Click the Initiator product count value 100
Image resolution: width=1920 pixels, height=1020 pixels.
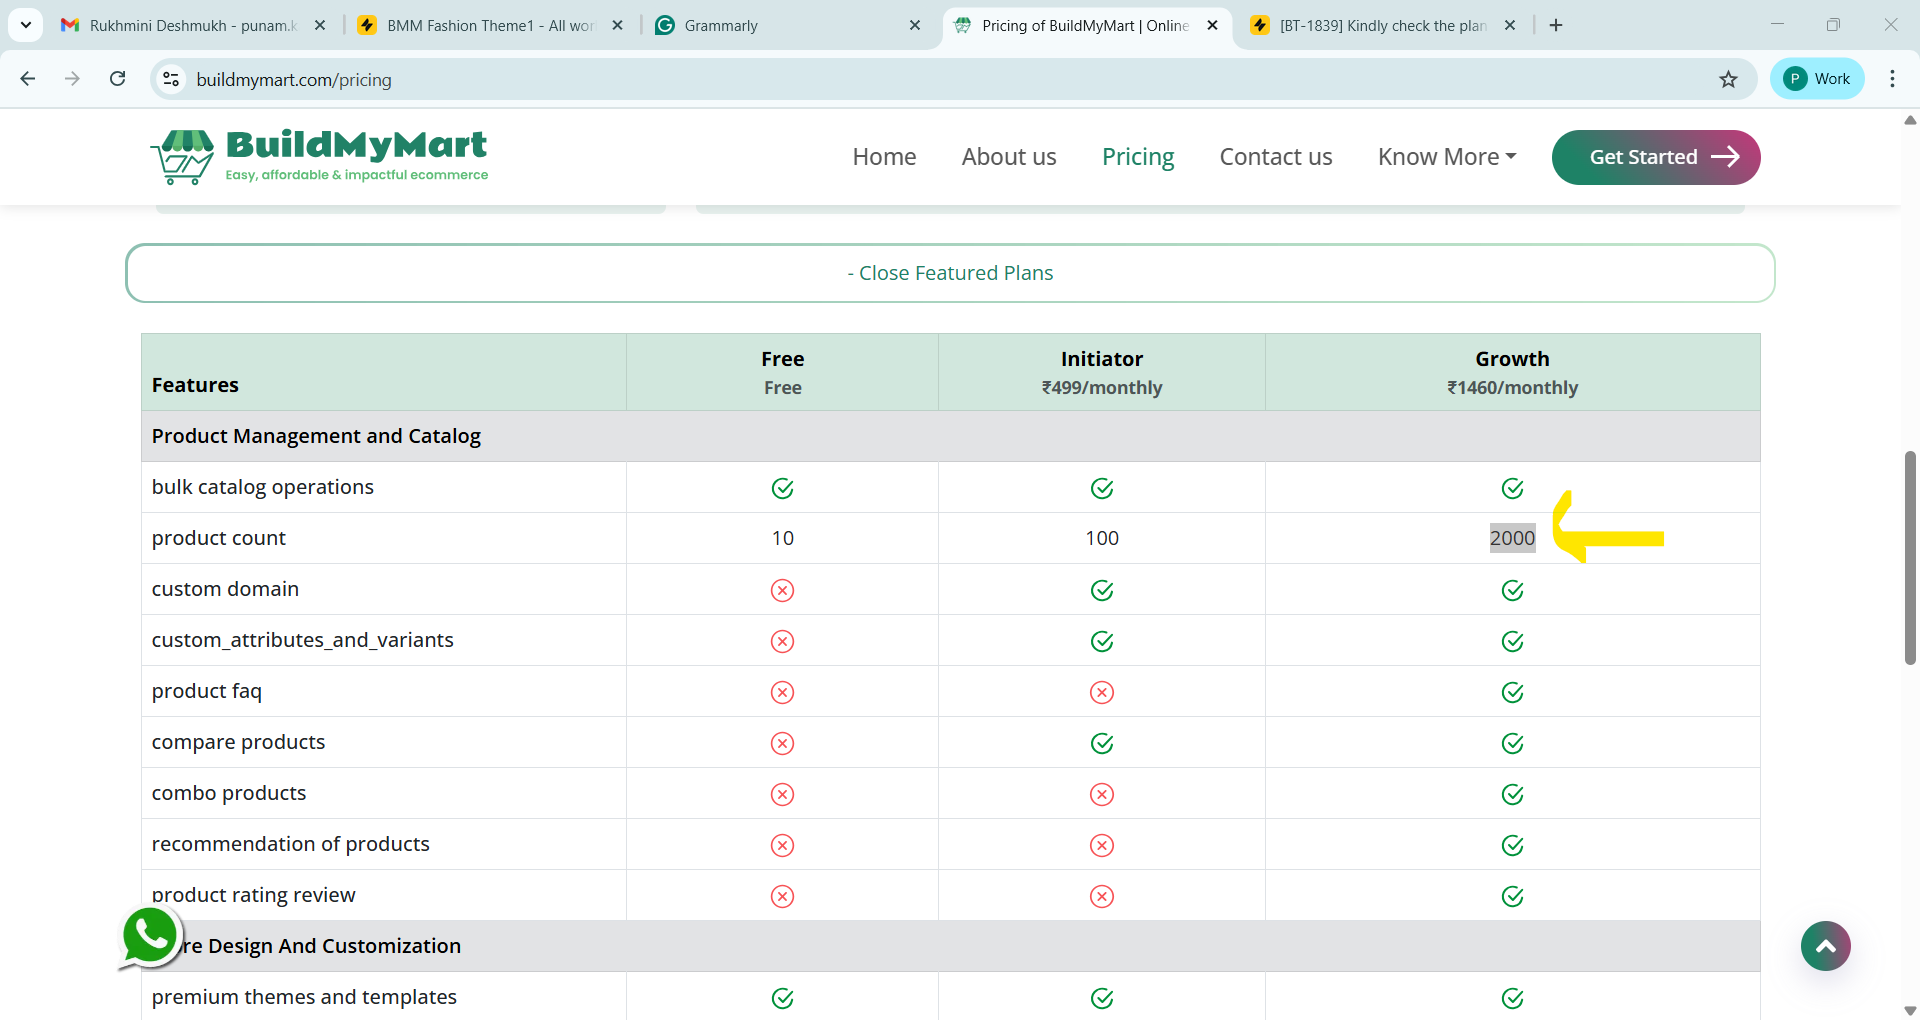click(x=1102, y=538)
